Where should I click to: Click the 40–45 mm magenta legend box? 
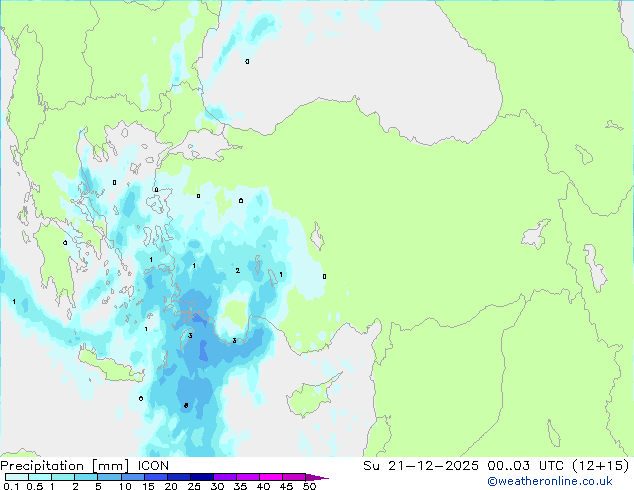pos(271,477)
